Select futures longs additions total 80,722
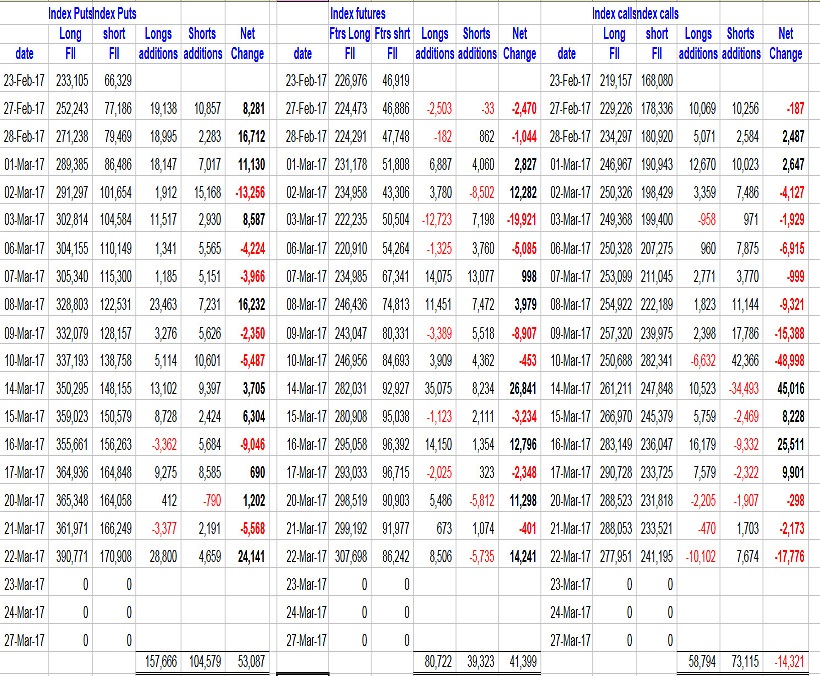 coord(433,661)
